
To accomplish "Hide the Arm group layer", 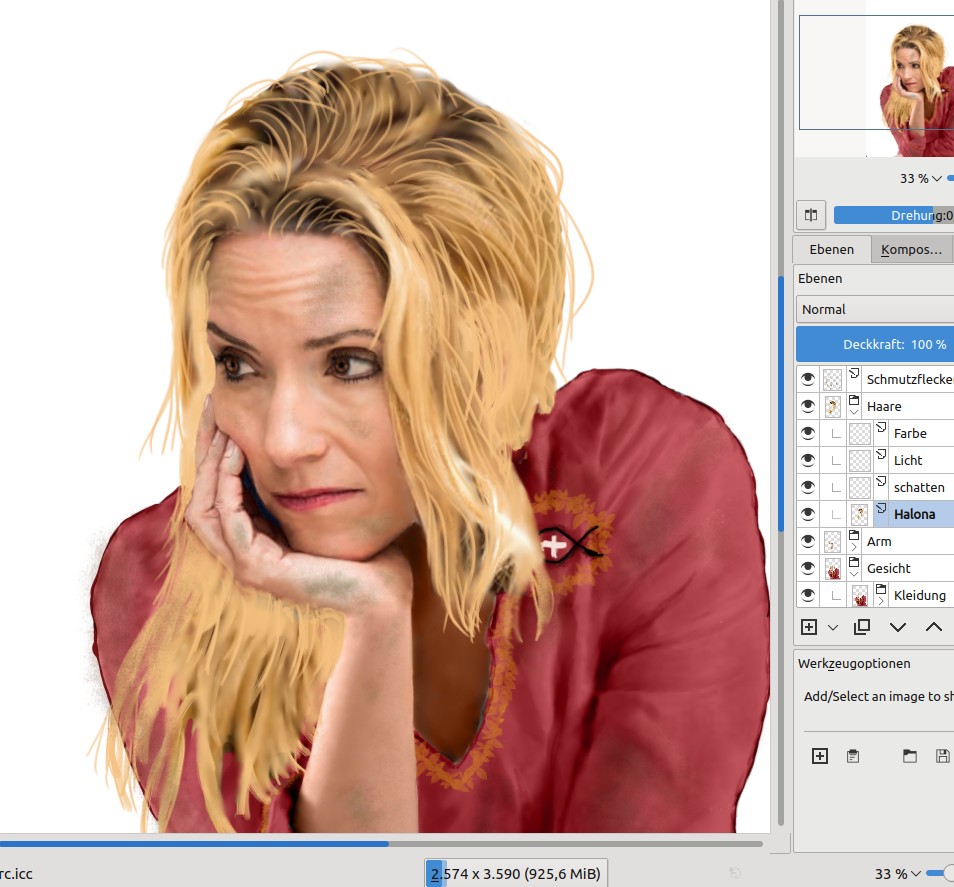I will click(x=808, y=541).
